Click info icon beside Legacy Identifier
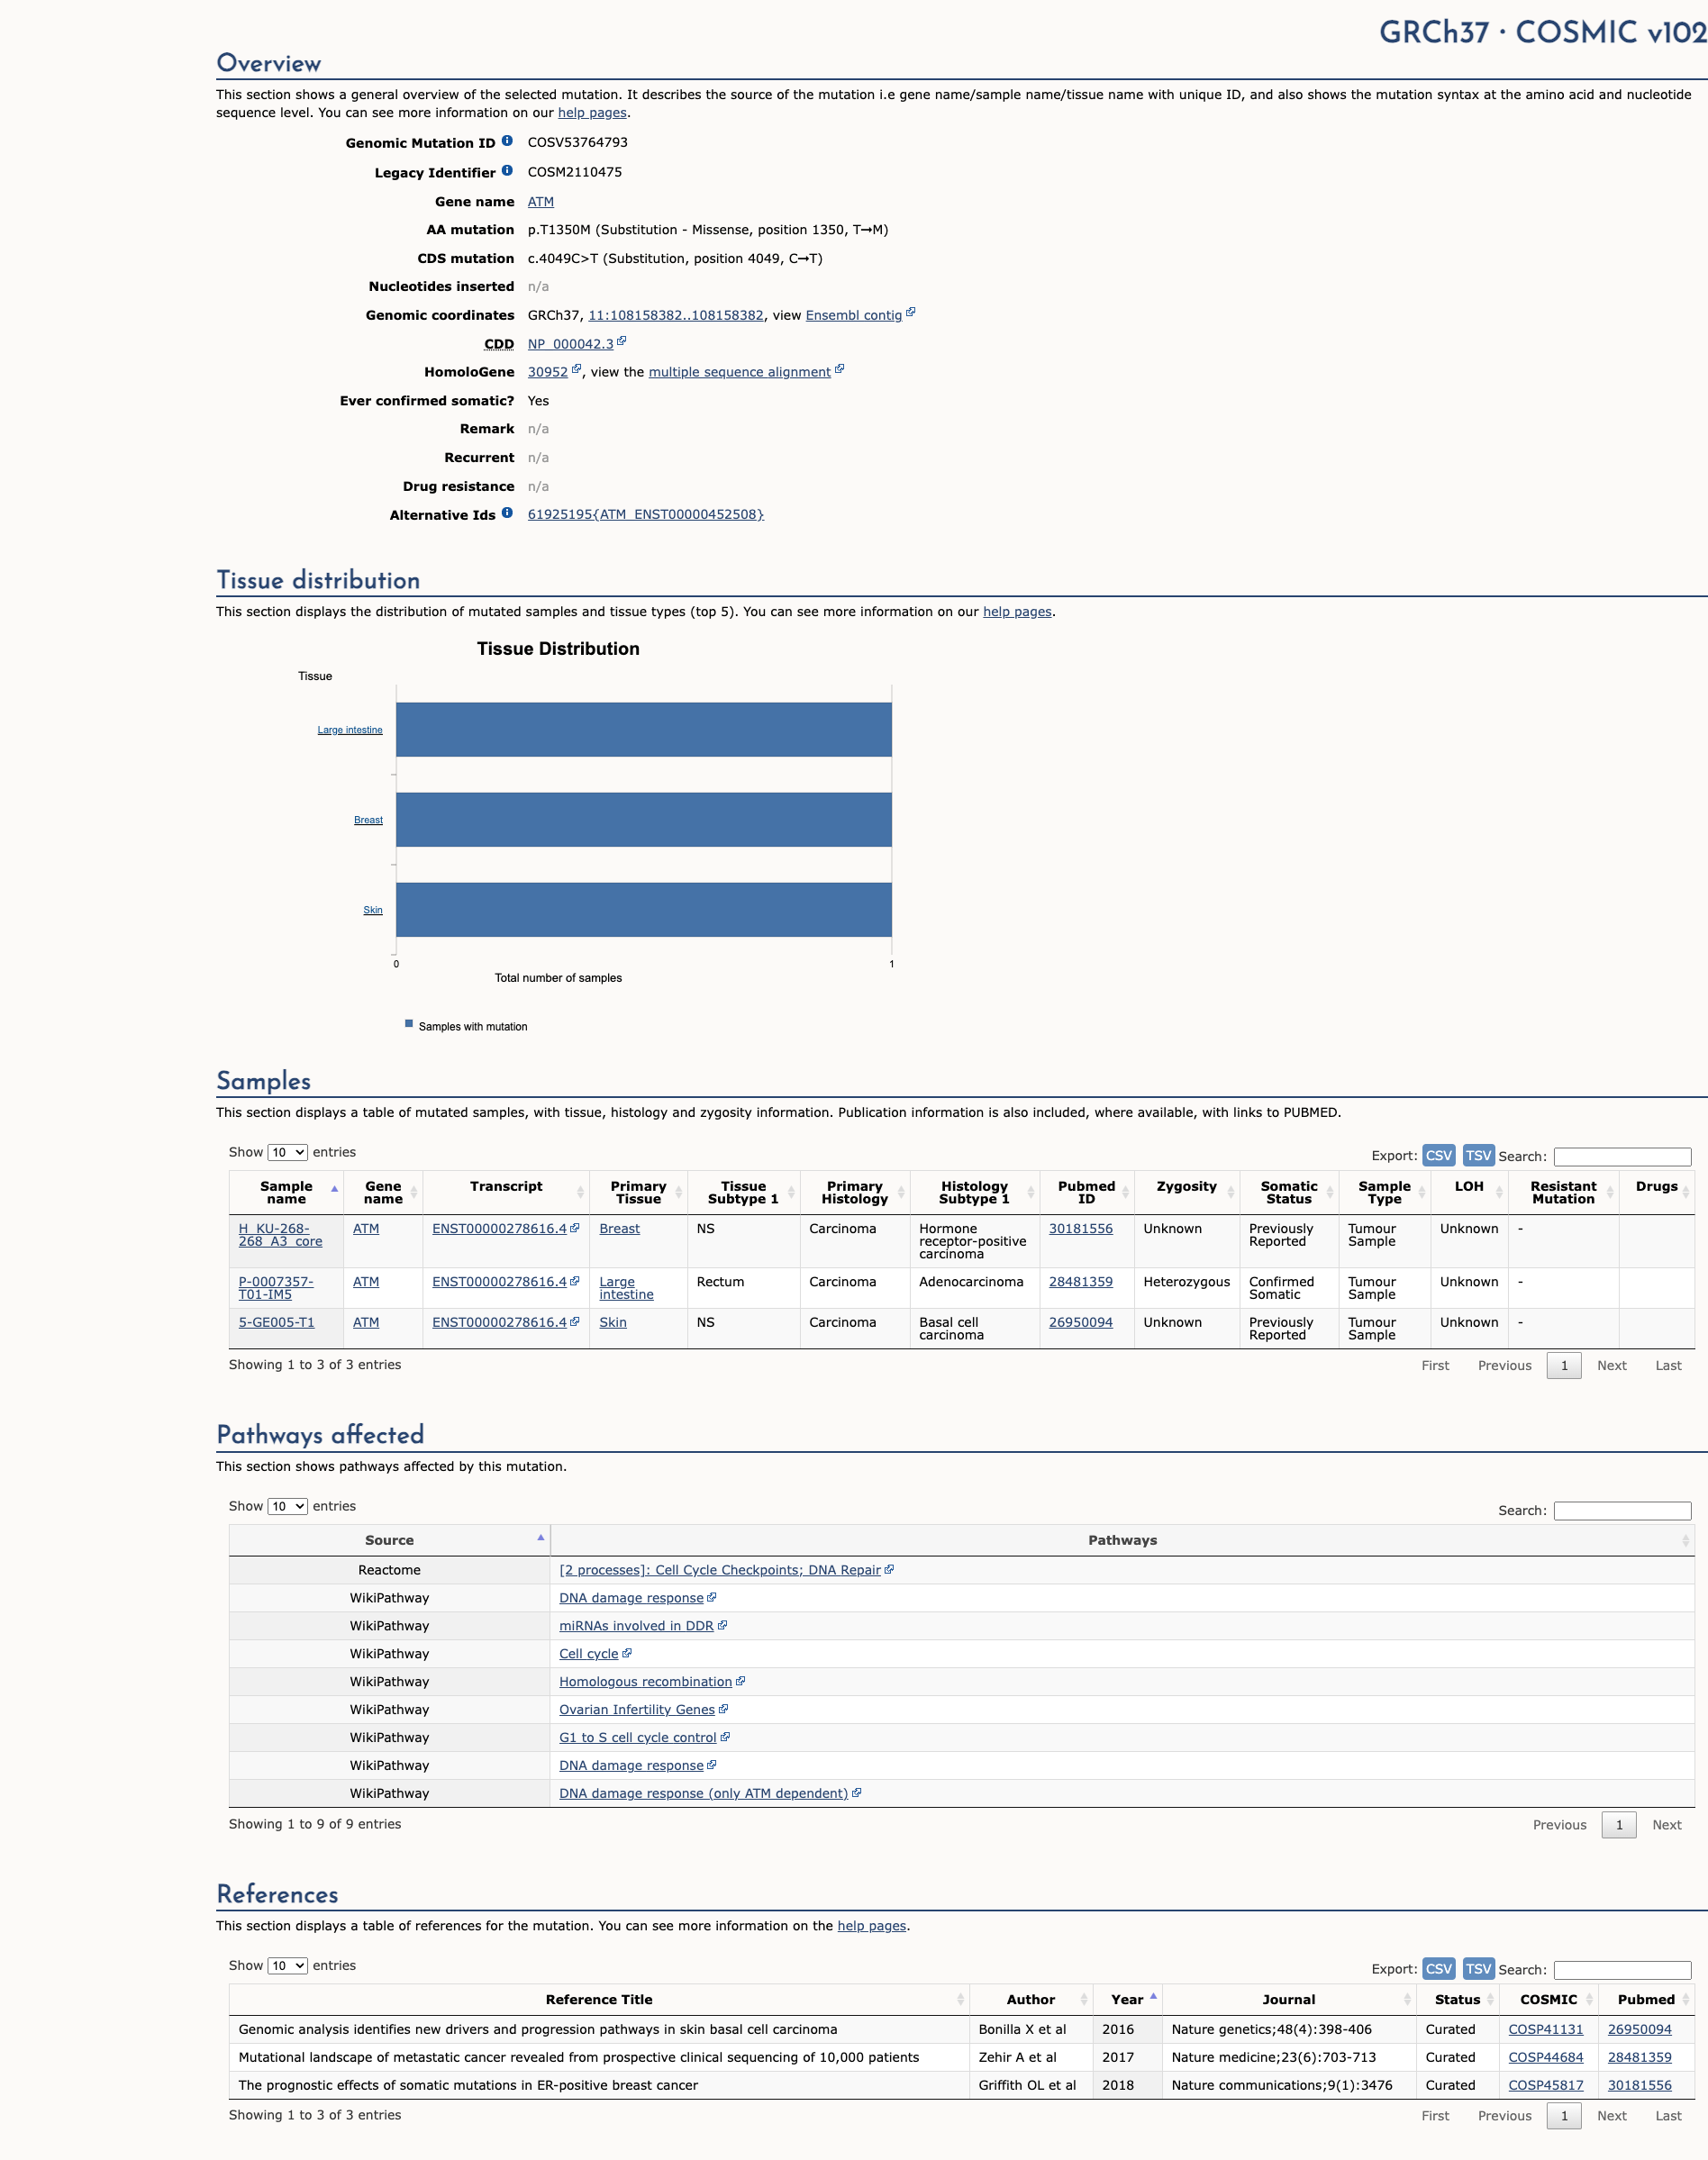Viewport: 1708px width, 2160px height. [507, 171]
